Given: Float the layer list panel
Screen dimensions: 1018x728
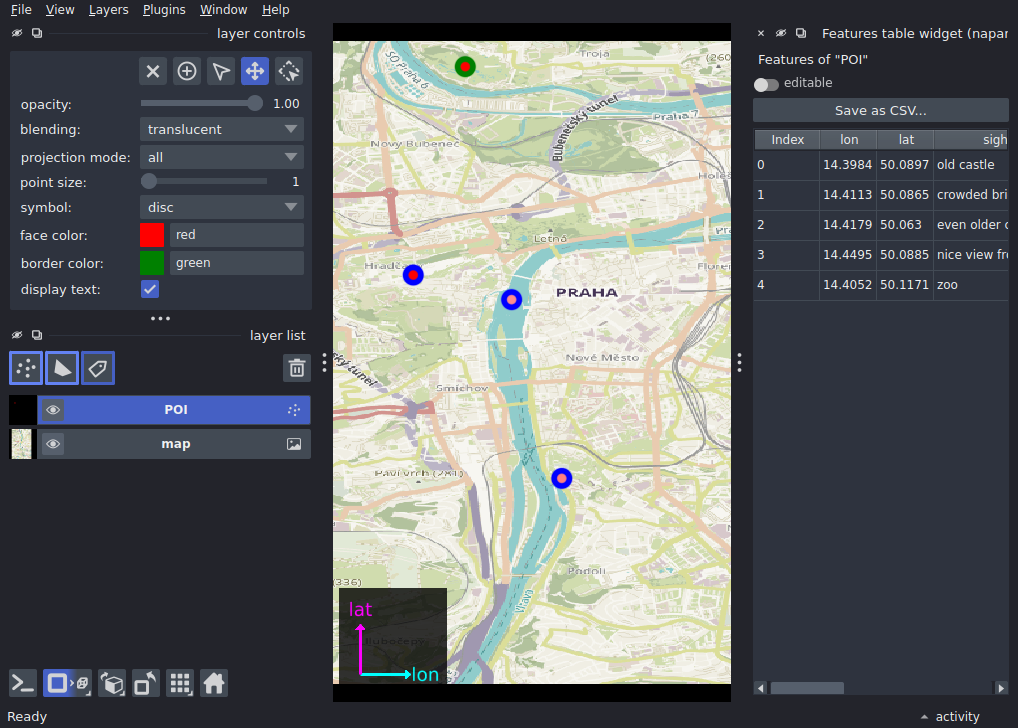Looking at the screenshot, I should tap(37, 335).
